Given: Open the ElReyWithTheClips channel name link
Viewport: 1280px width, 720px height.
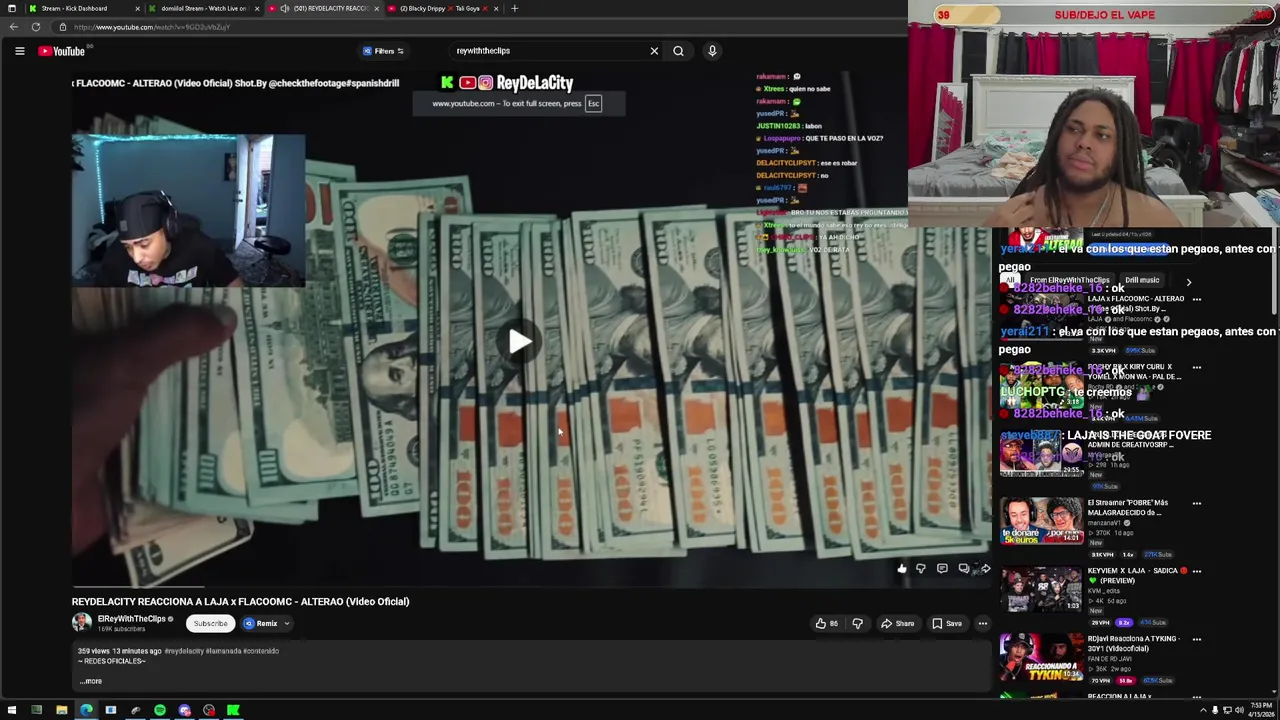Looking at the screenshot, I should (131, 619).
